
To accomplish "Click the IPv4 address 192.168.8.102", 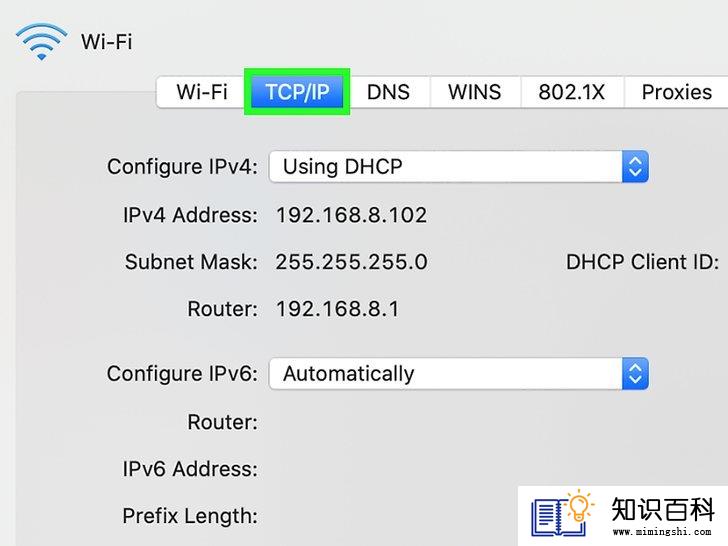I will [351, 215].
